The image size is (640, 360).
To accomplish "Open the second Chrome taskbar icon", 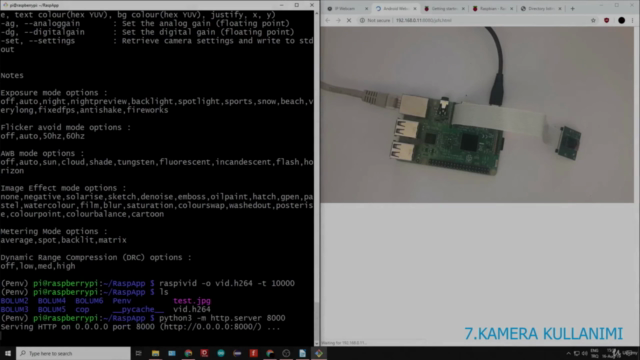I will 270,353.
